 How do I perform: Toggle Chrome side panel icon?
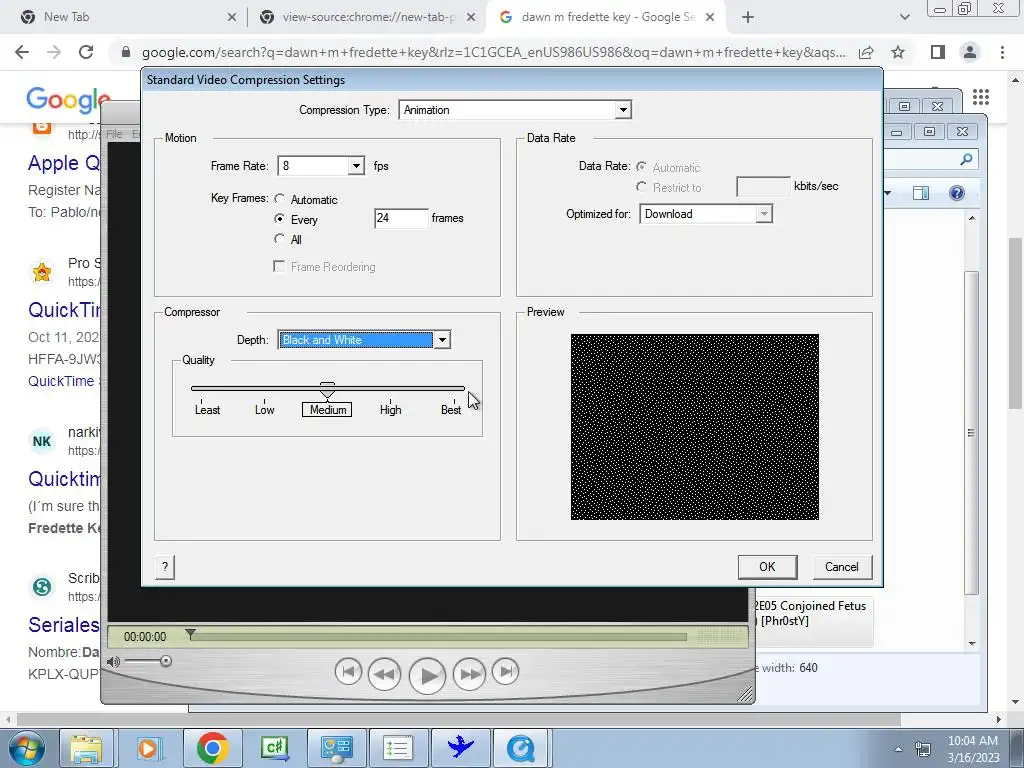(938, 52)
